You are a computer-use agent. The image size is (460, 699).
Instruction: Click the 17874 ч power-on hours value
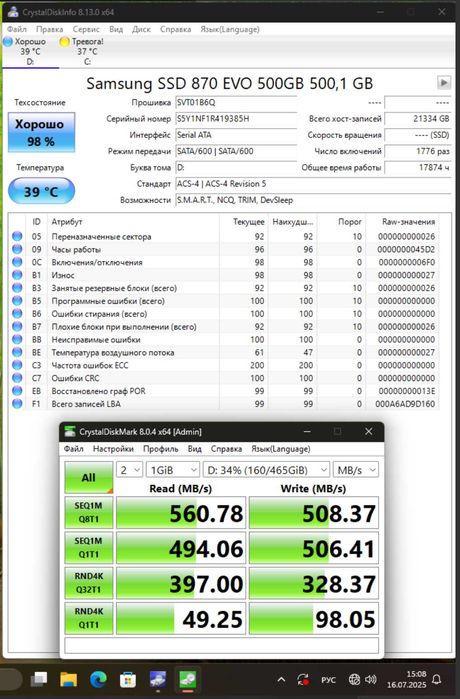pos(418,168)
